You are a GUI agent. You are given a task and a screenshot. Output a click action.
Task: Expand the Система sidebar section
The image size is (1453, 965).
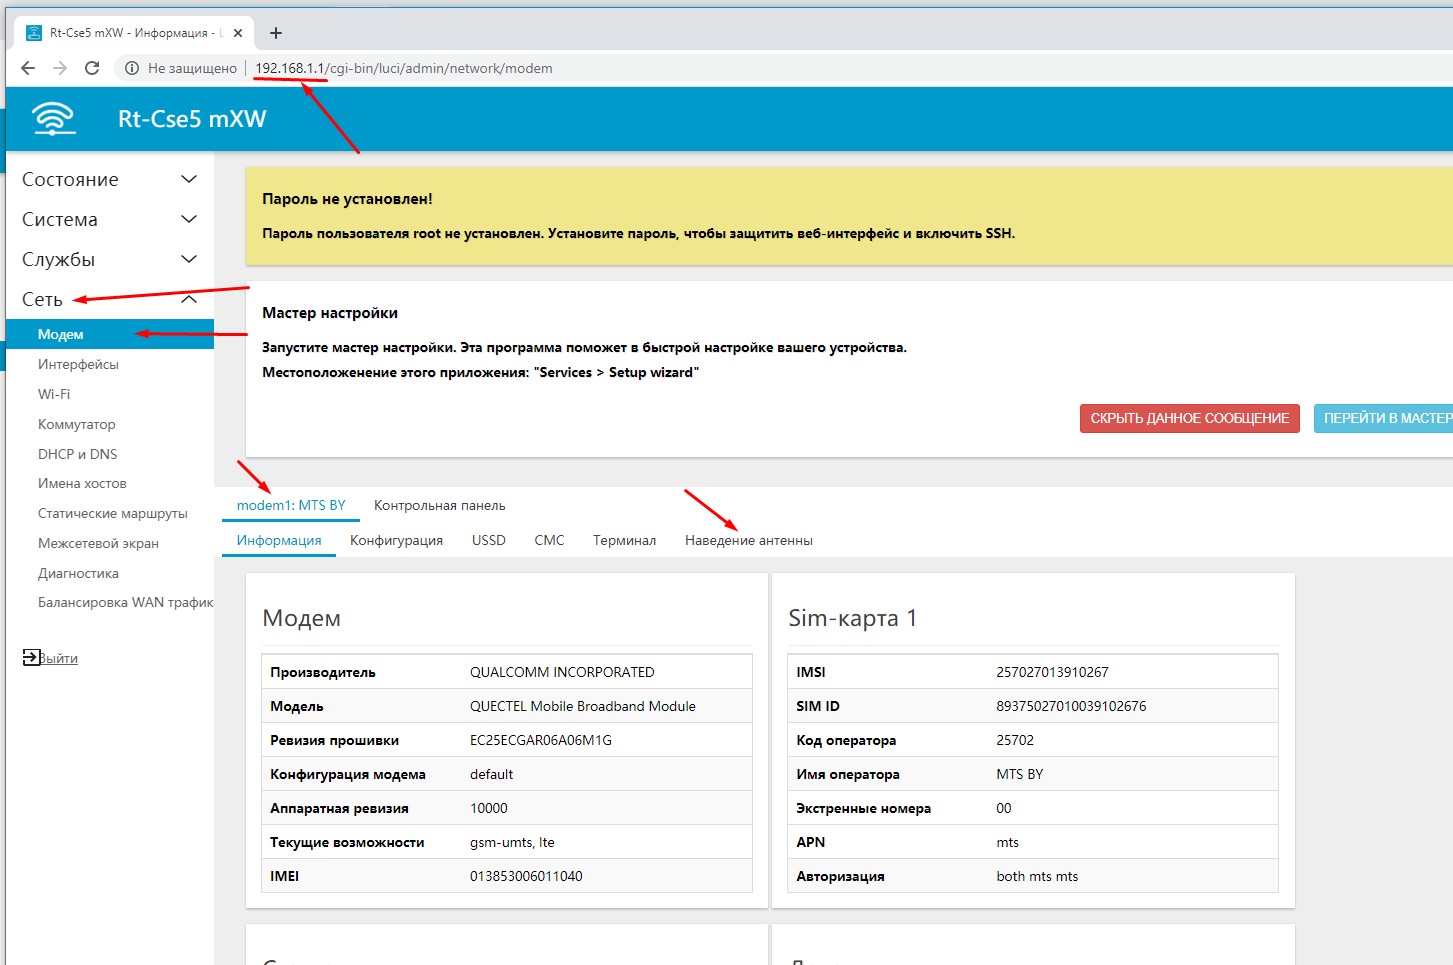[x=109, y=220]
